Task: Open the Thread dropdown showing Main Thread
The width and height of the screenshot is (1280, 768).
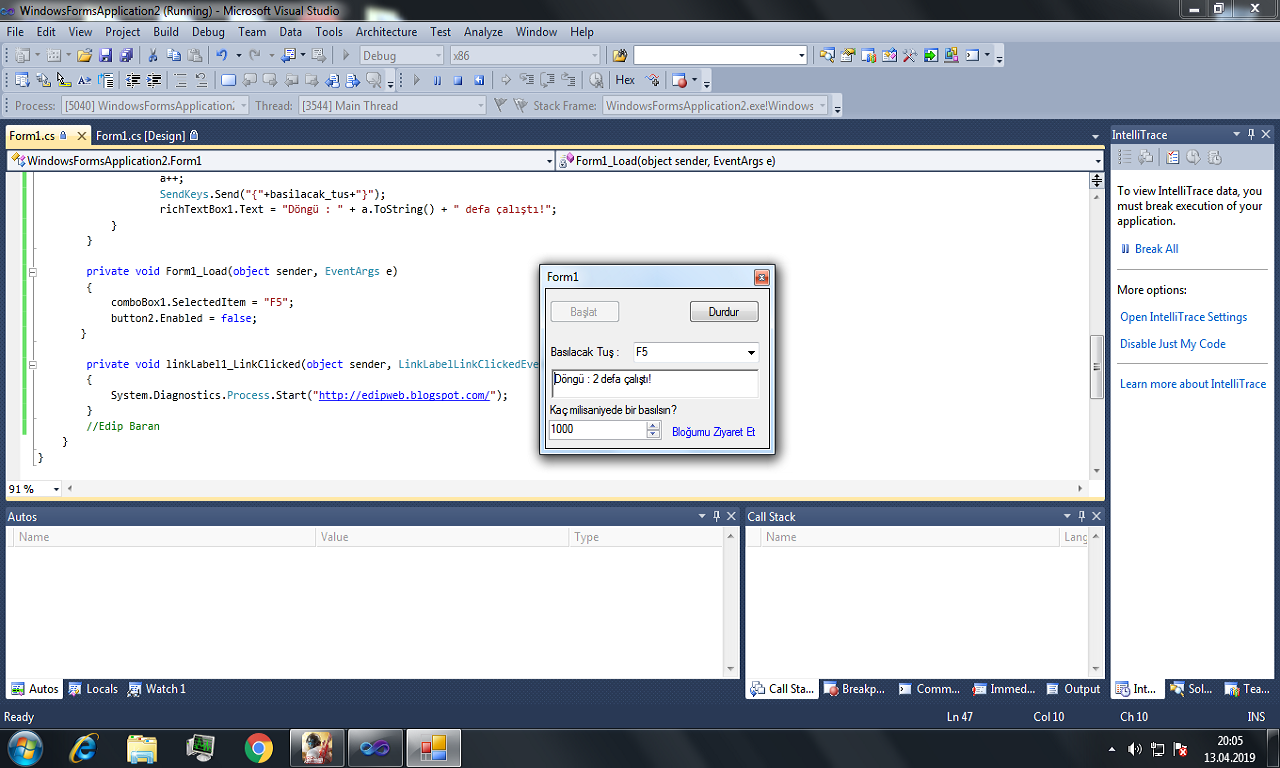Action: [480, 105]
